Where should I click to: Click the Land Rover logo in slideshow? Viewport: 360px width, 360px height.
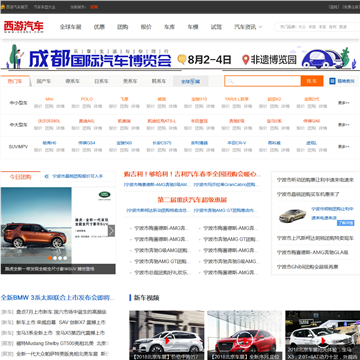coord(104,196)
